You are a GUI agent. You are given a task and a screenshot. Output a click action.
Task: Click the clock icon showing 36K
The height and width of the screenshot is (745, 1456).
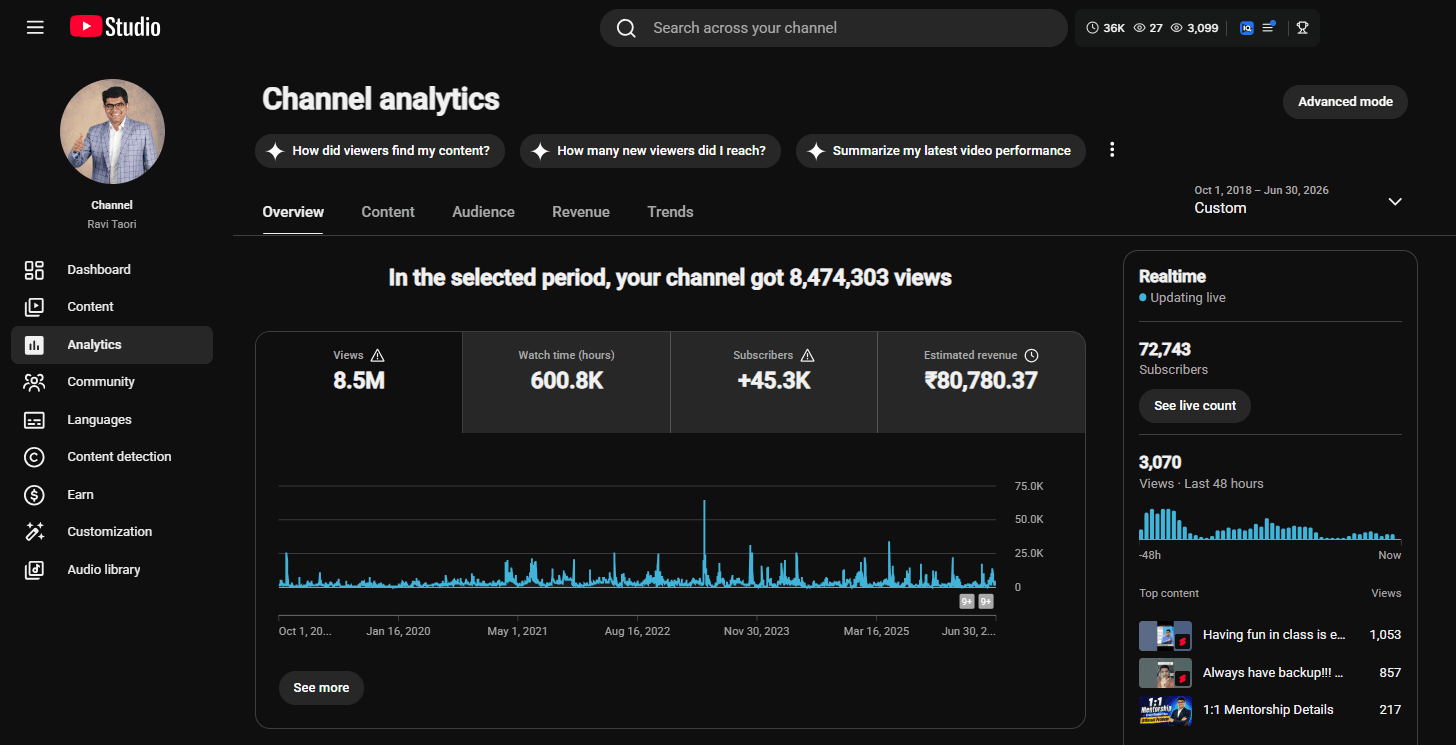point(1092,28)
